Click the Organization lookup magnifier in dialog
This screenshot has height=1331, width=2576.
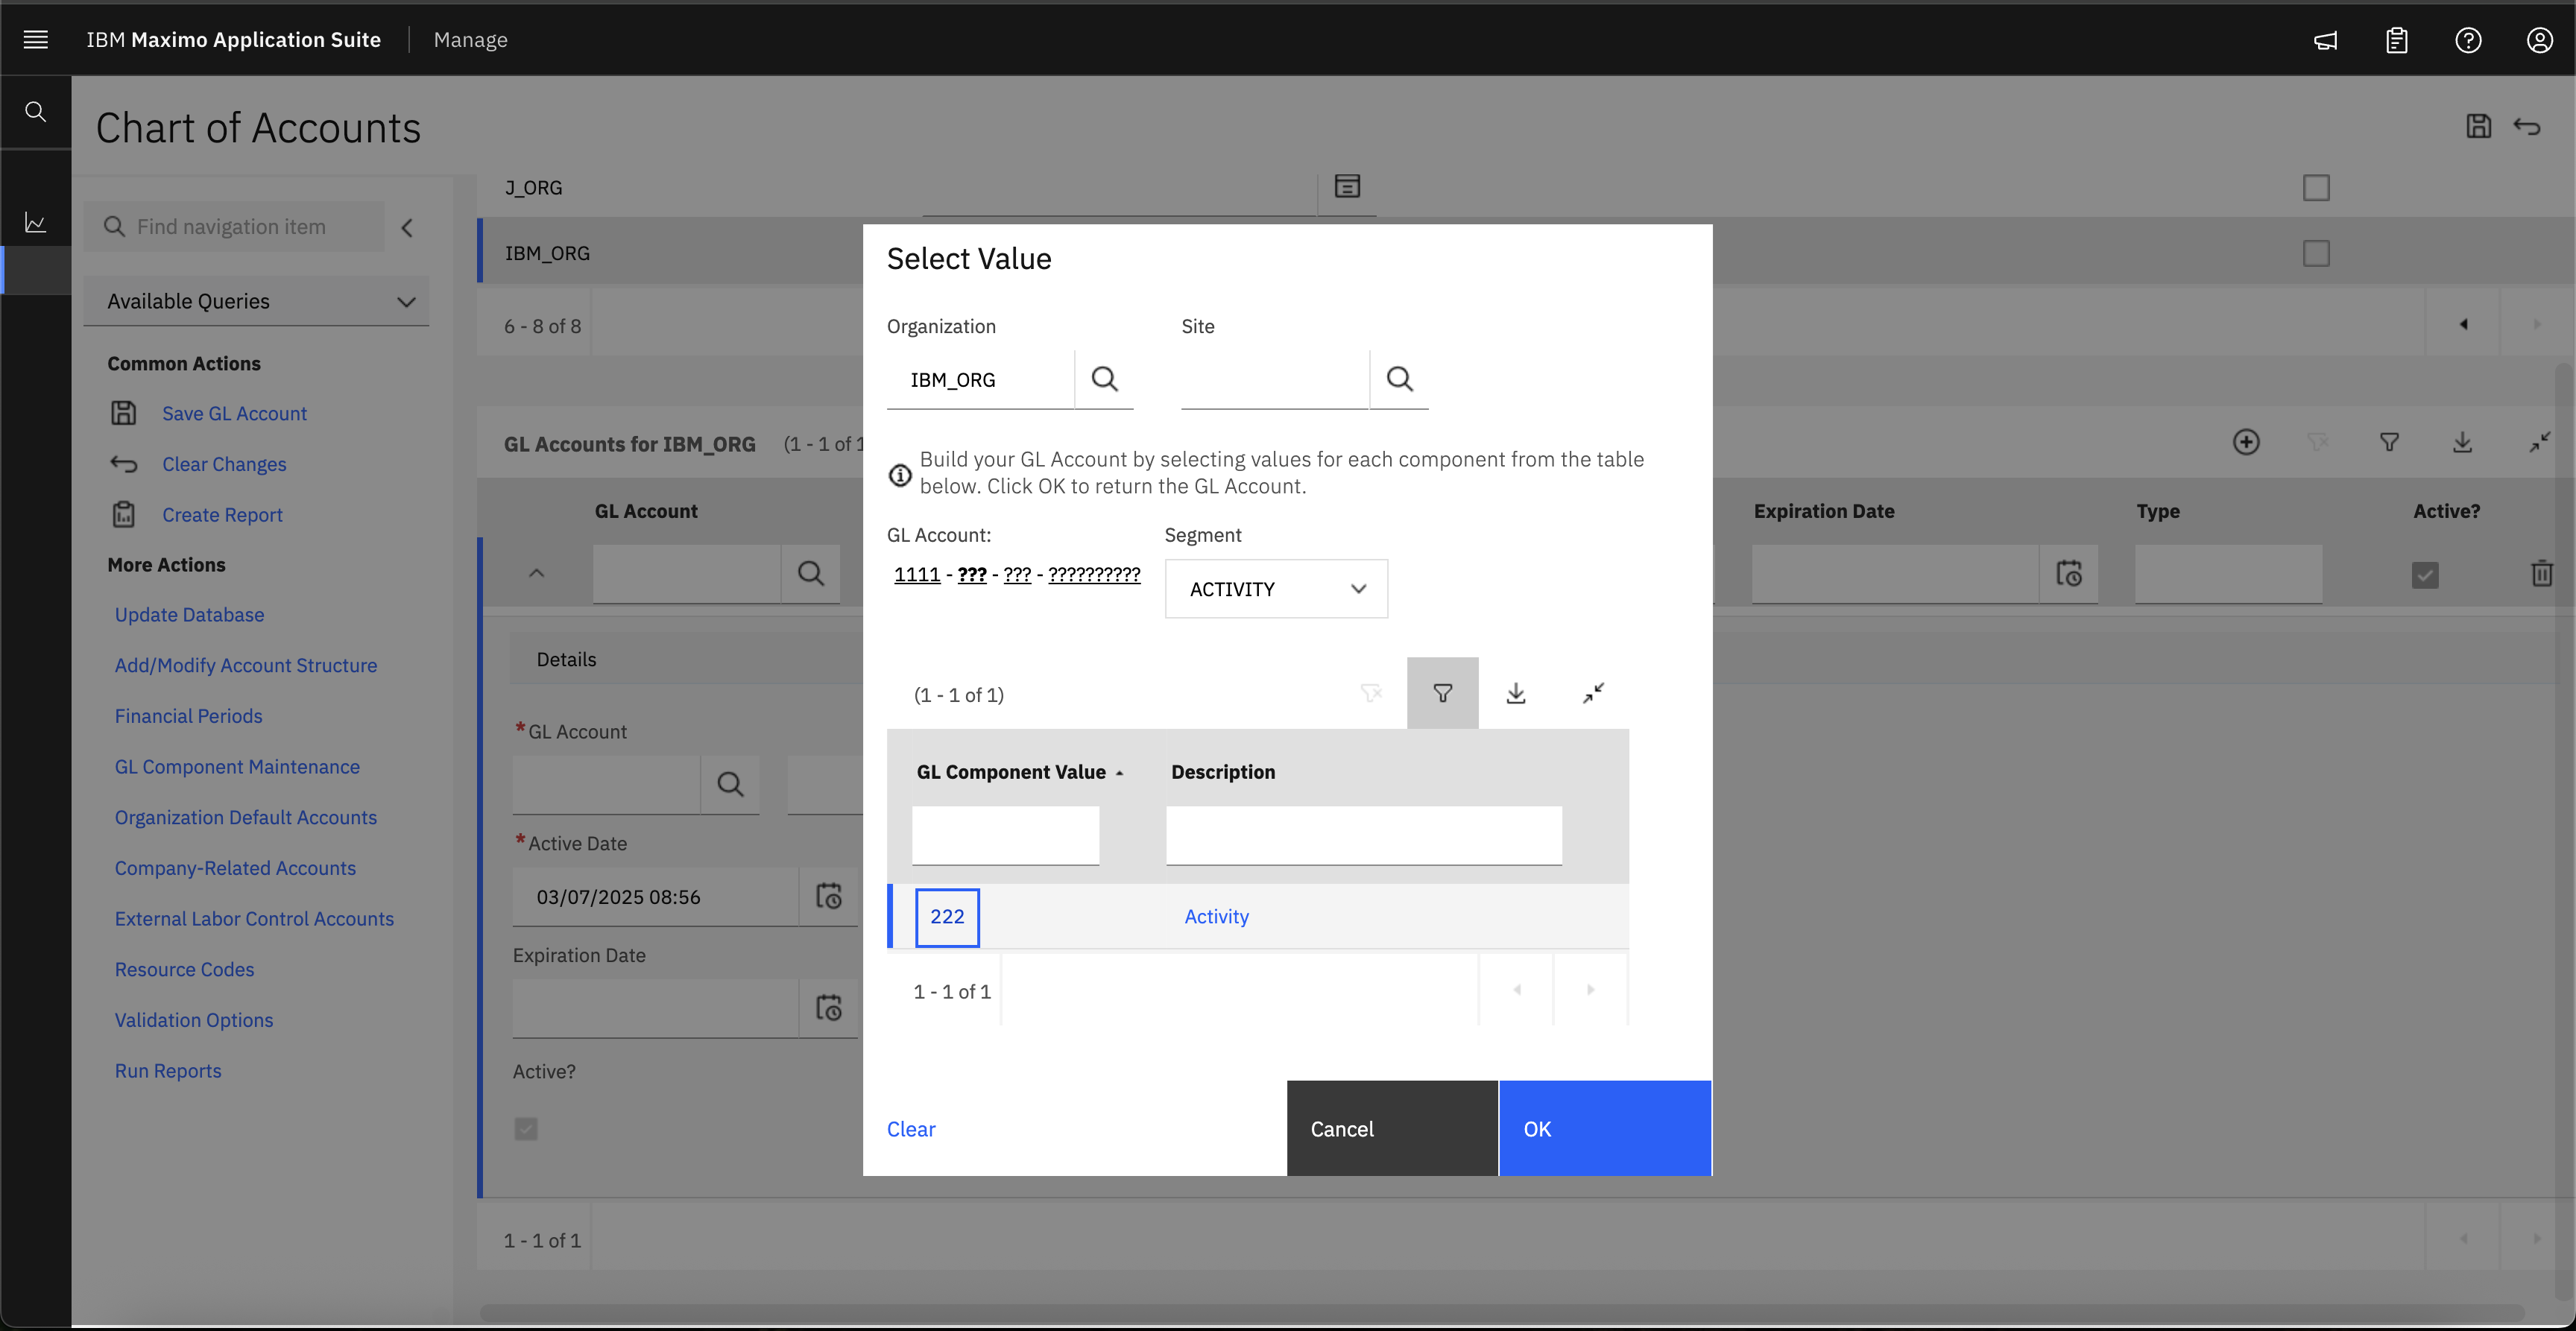pyautogui.click(x=1104, y=379)
